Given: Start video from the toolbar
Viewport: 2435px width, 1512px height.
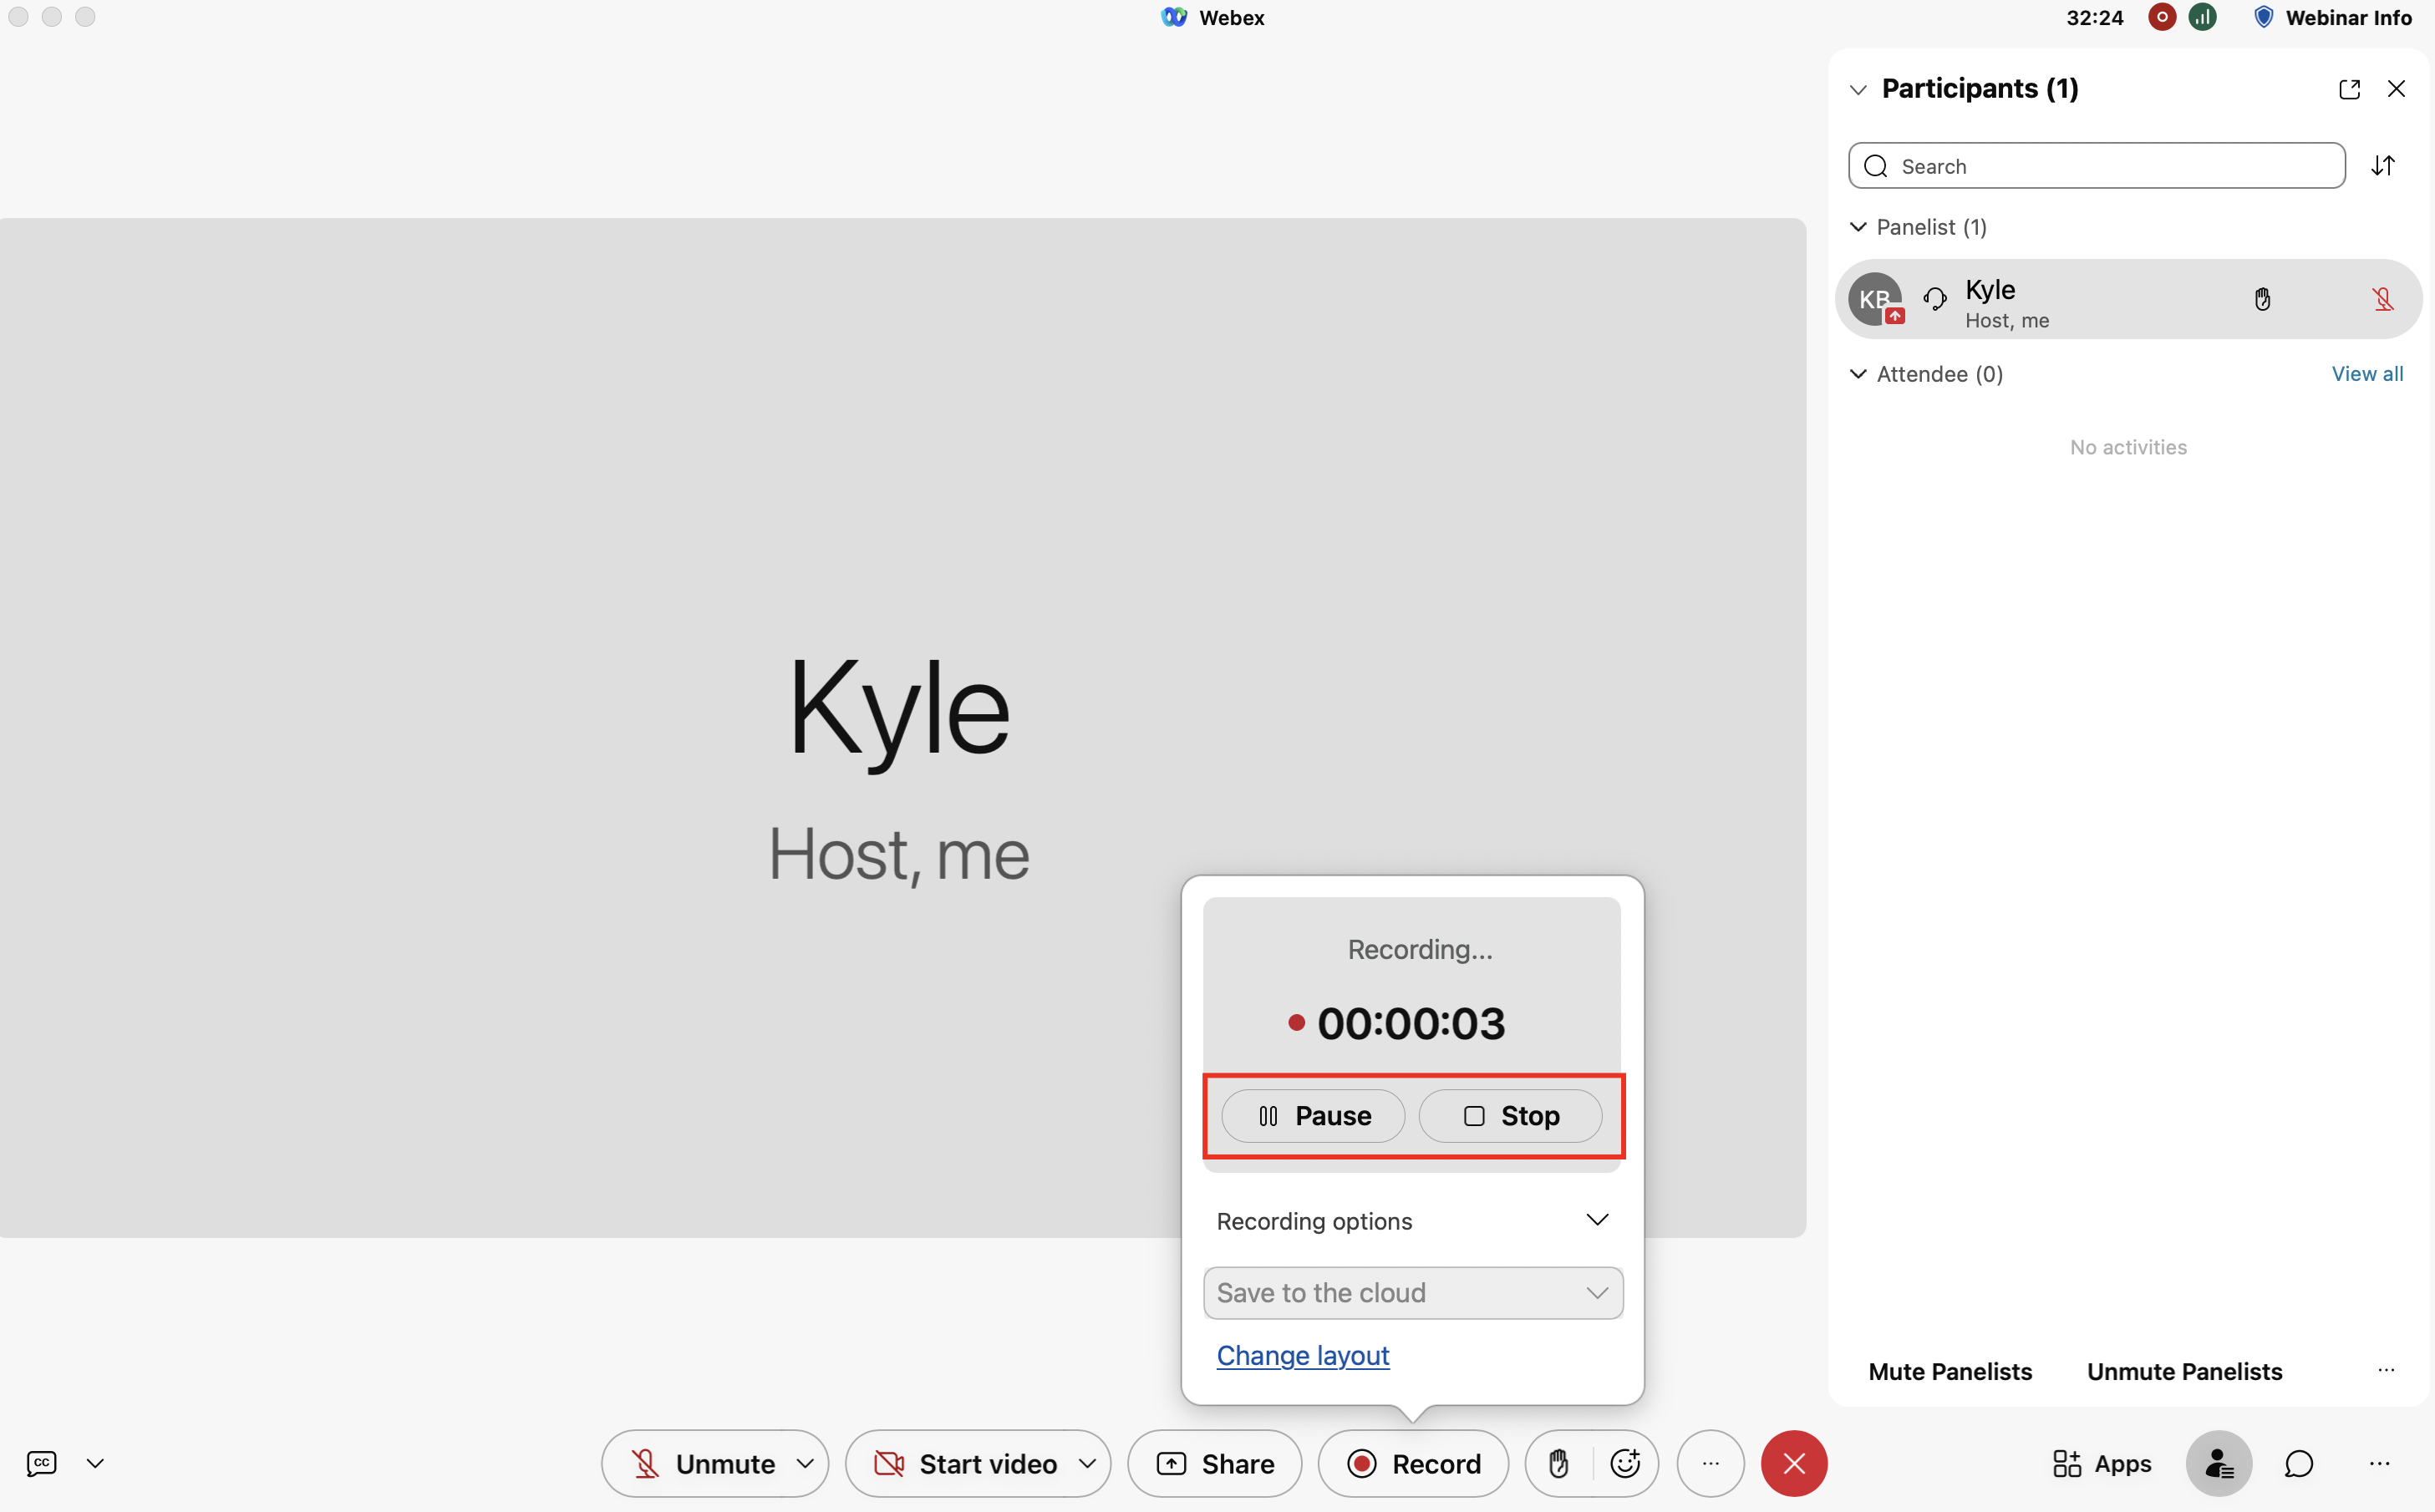Looking at the screenshot, I should (964, 1463).
